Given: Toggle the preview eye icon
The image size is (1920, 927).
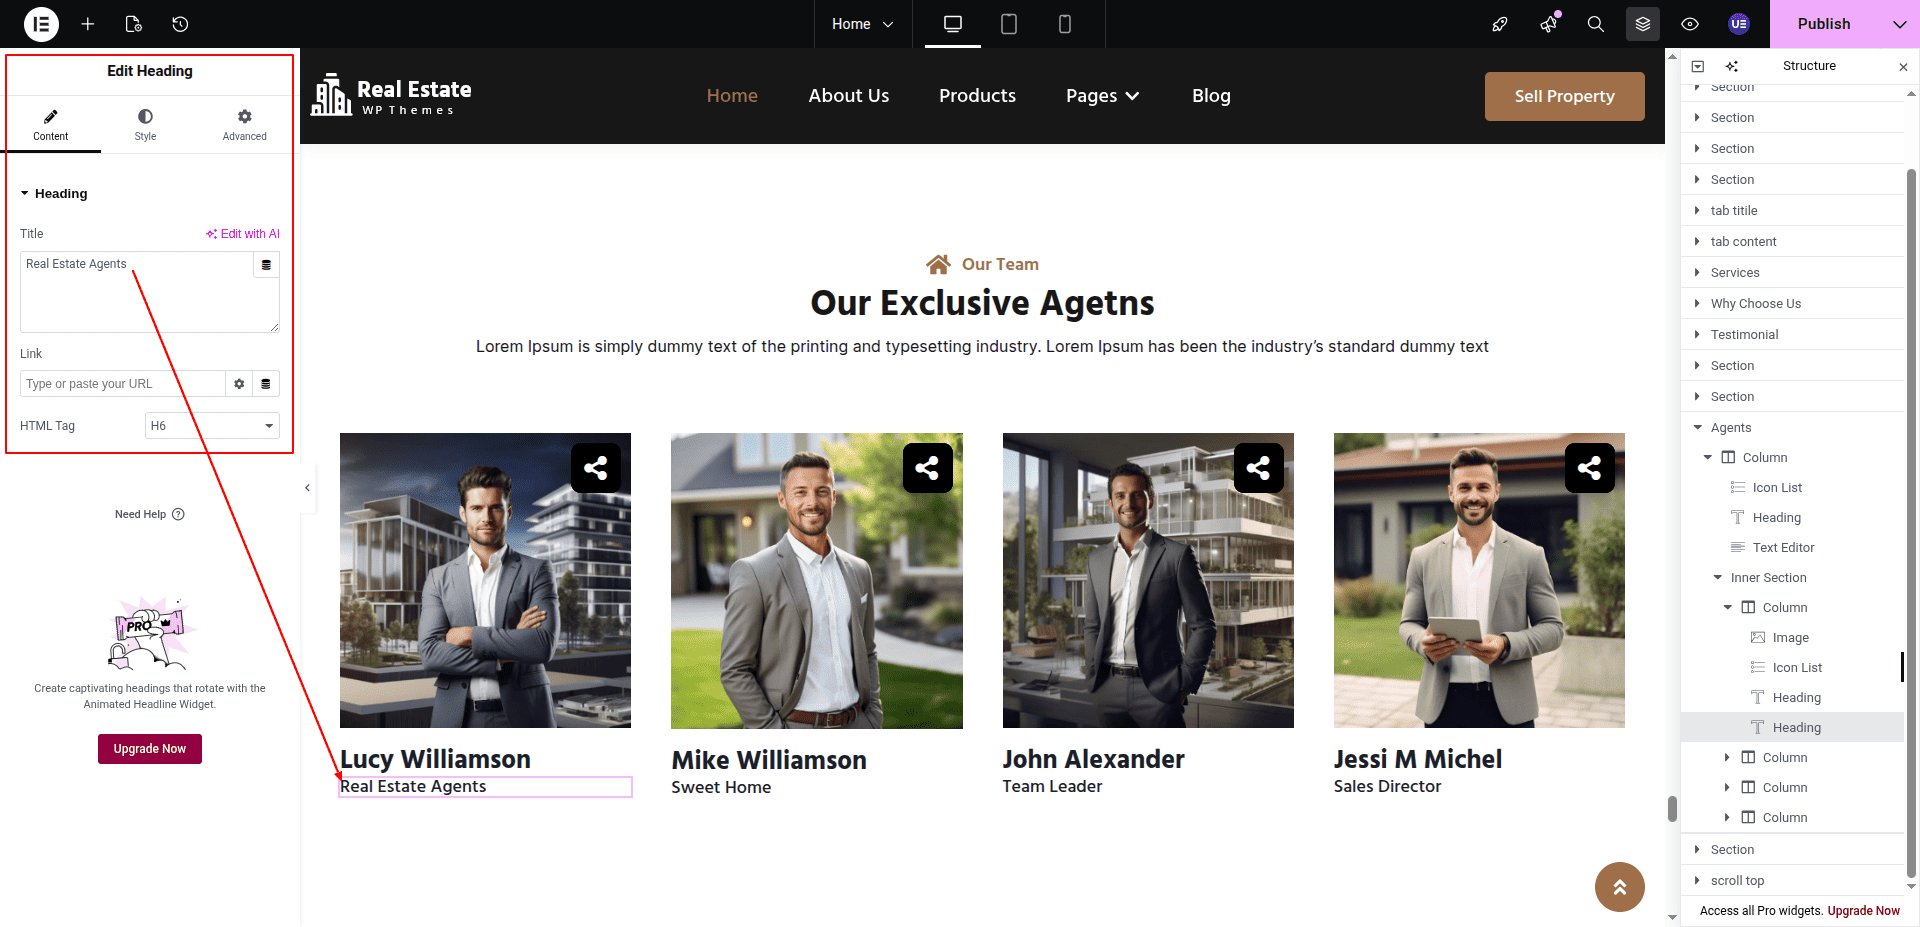Looking at the screenshot, I should [x=1690, y=24].
